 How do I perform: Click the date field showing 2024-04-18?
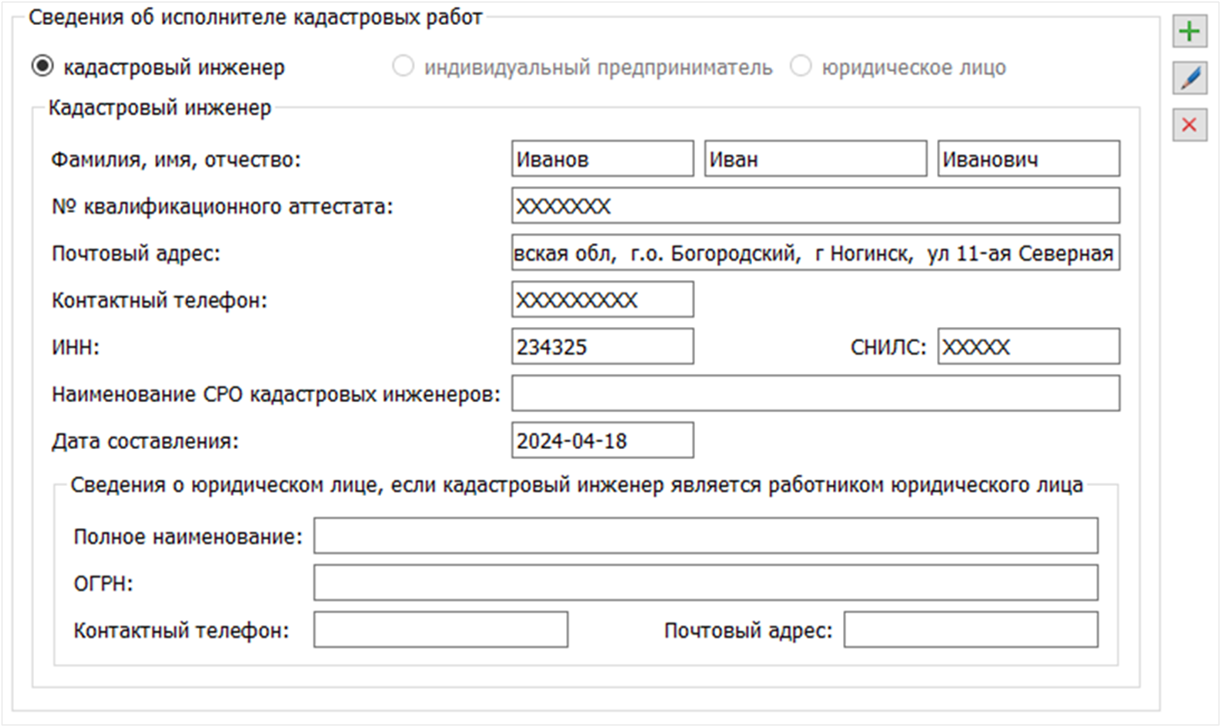[x=601, y=440]
